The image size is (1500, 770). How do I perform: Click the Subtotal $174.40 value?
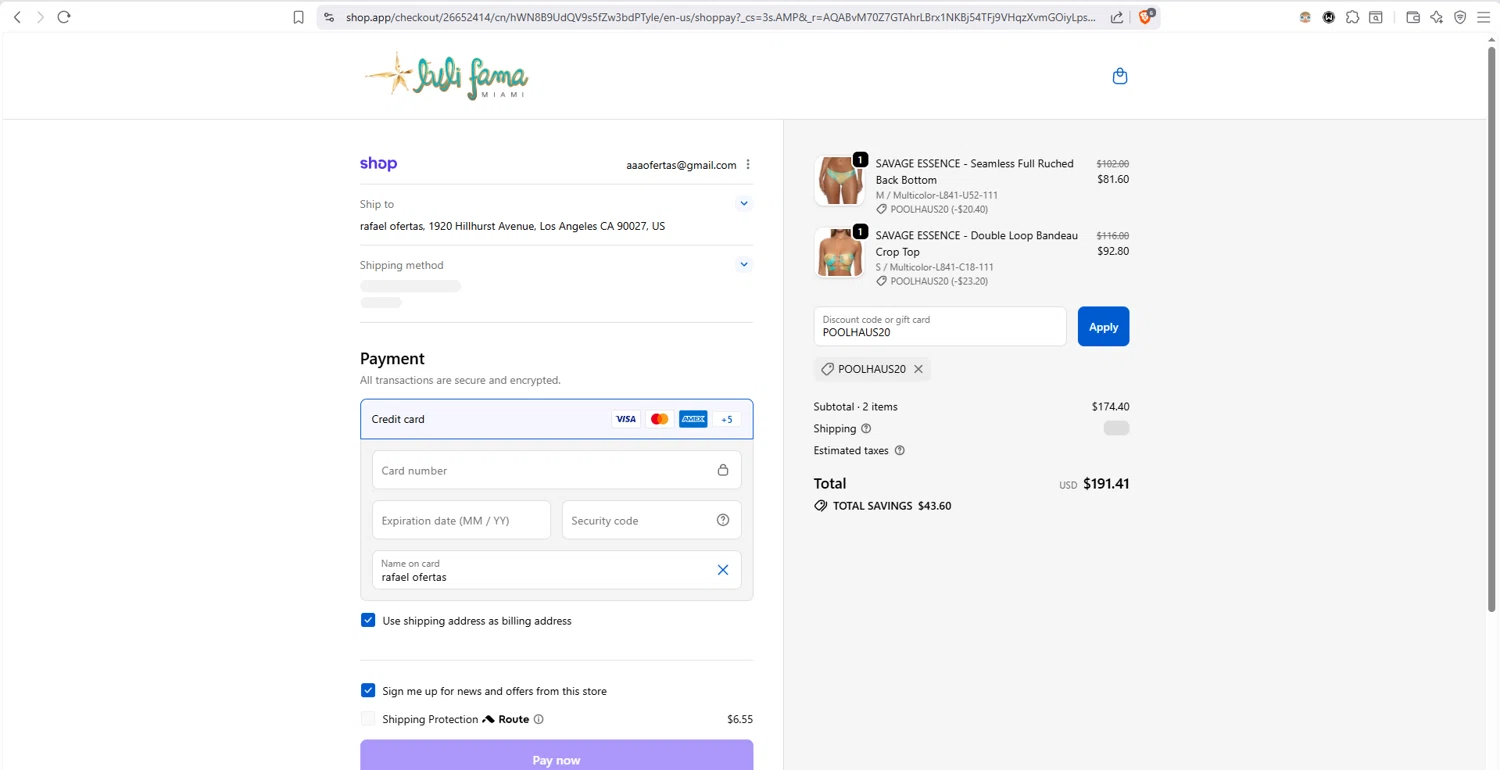(x=1110, y=407)
